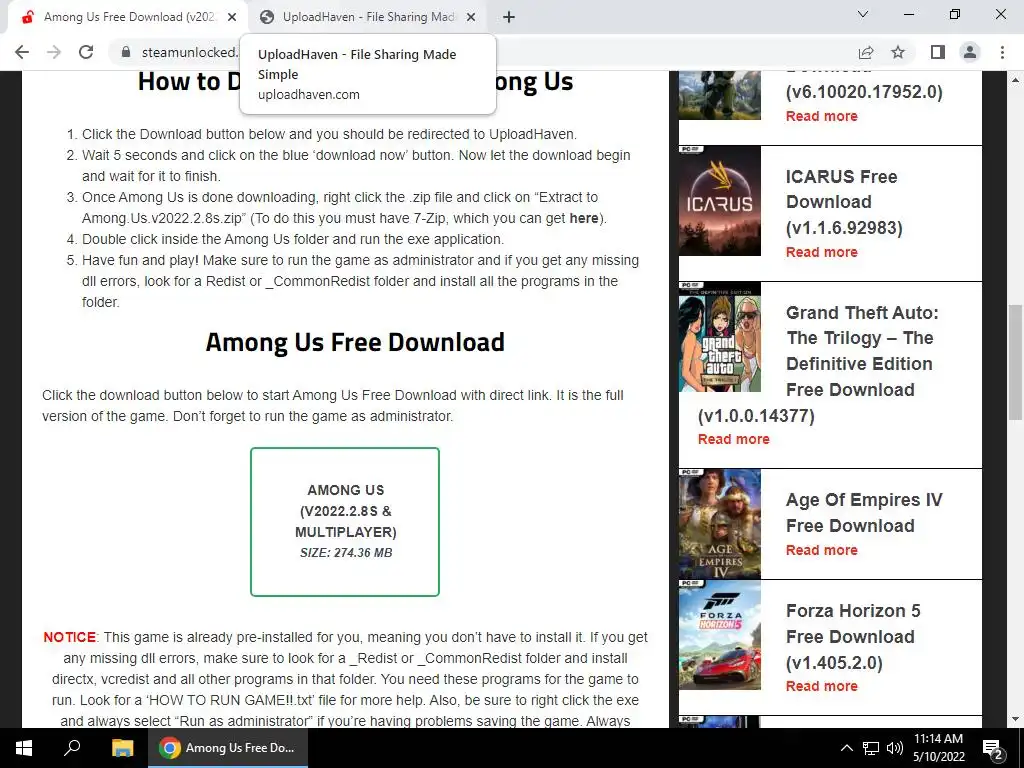Image resolution: width=1024 pixels, height=768 pixels.
Task: Open the ICARUS Free Download title
Action: coord(844,202)
